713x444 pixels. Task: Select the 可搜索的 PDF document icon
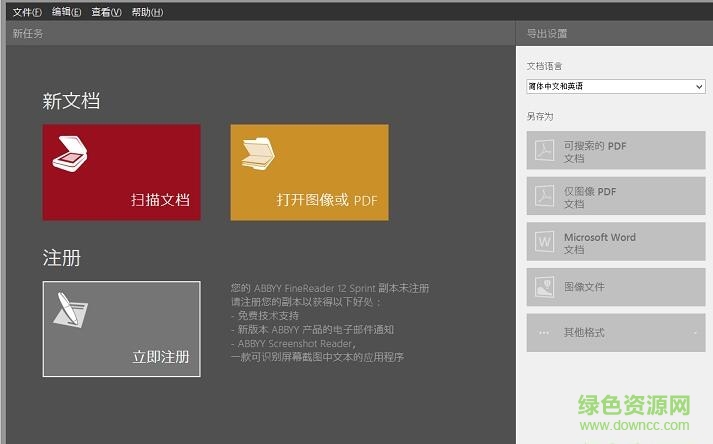click(x=544, y=151)
